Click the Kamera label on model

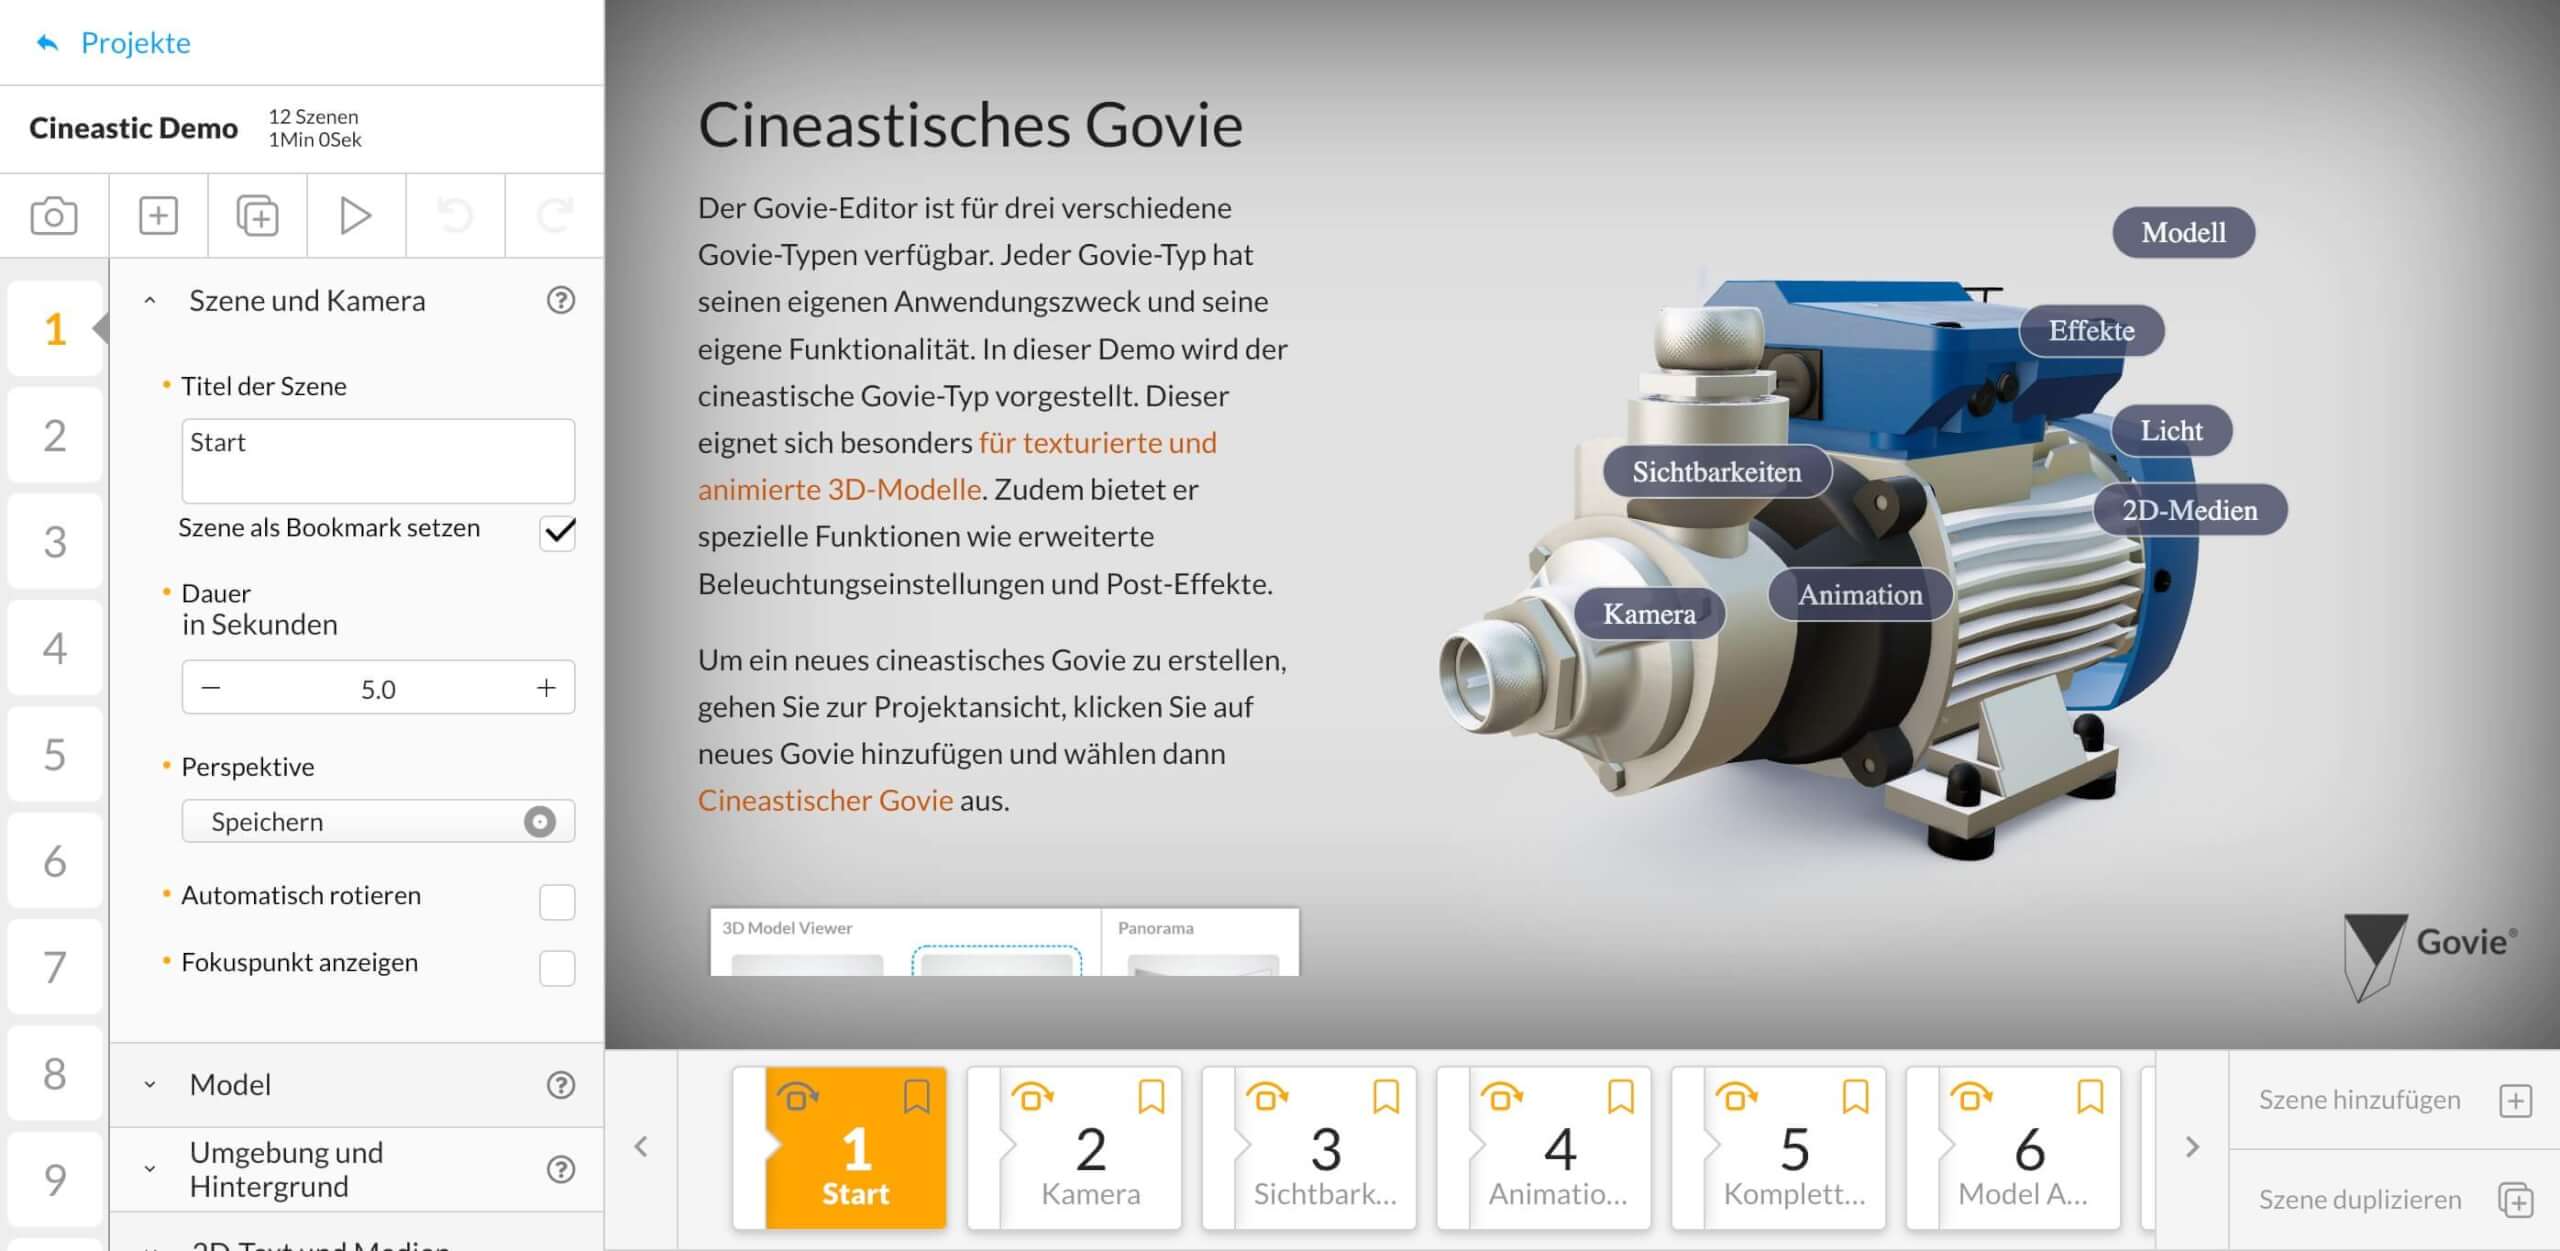tap(1649, 613)
